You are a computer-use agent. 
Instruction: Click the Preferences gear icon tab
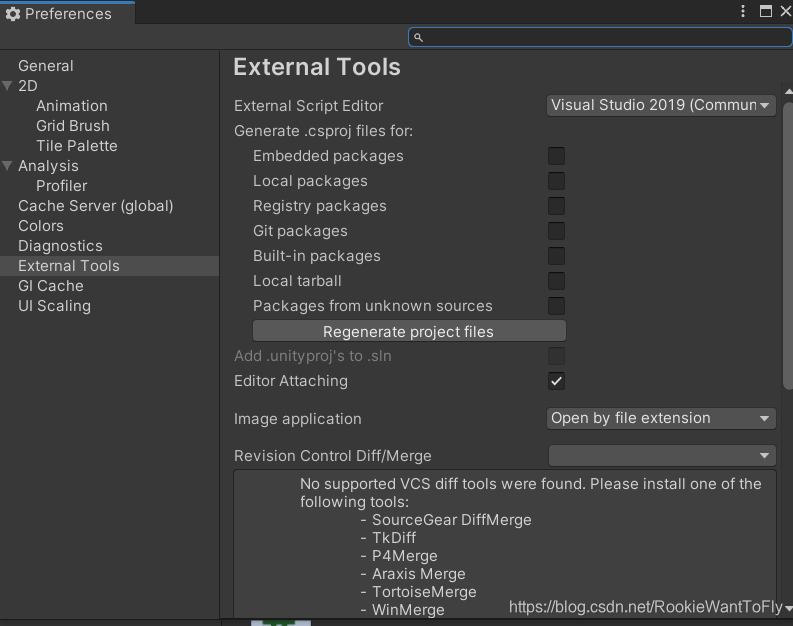click(x=13, y=14)
